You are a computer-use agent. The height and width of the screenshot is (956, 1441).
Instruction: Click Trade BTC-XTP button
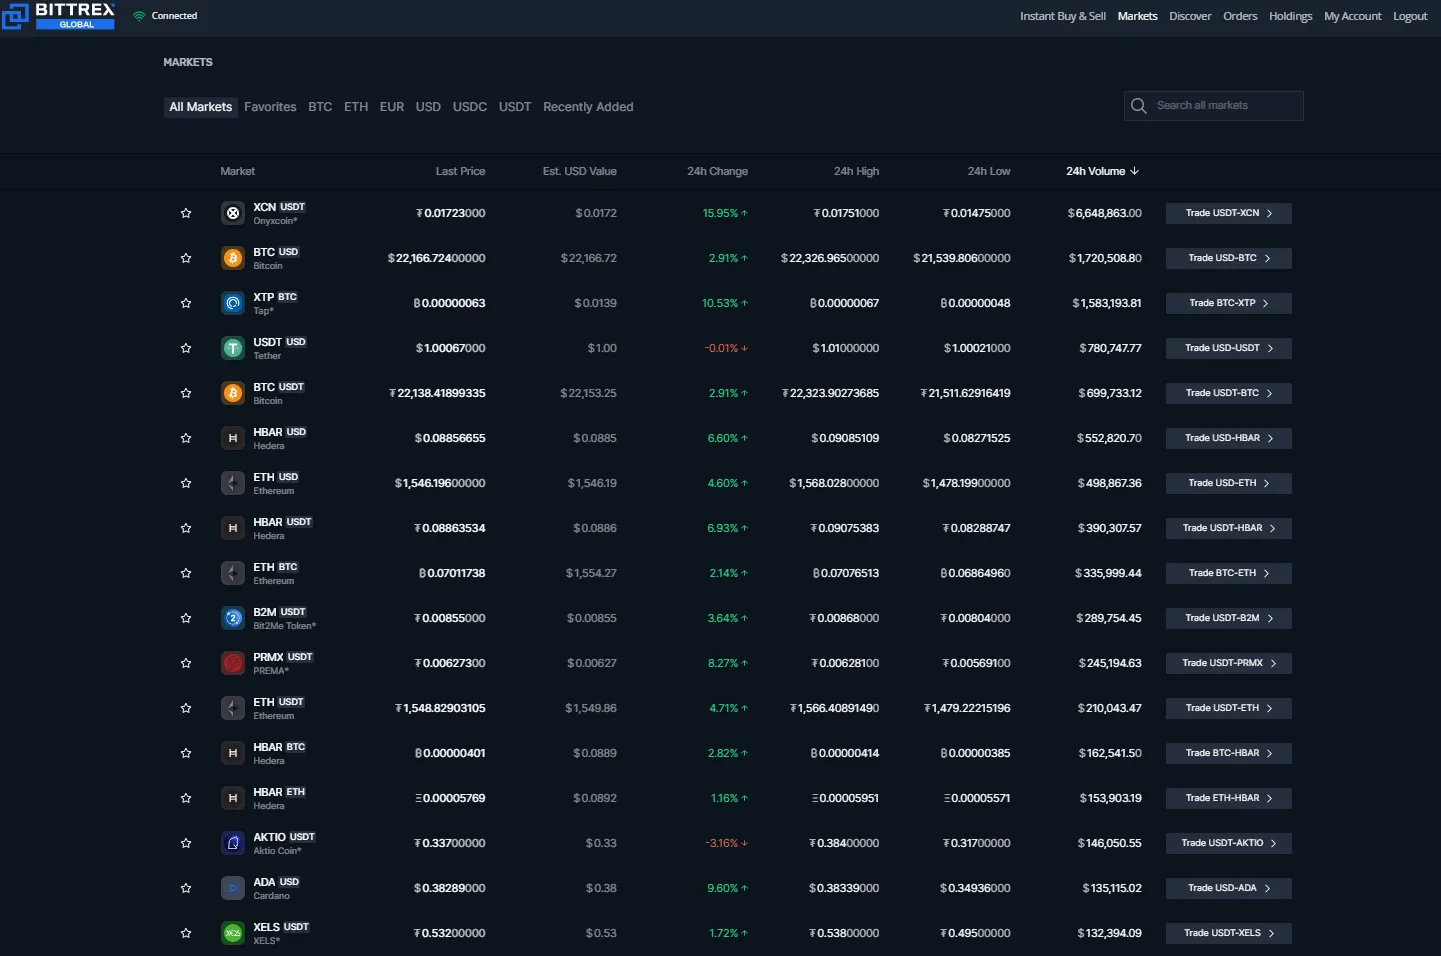pyautogui.click(x=1229, y=303)
